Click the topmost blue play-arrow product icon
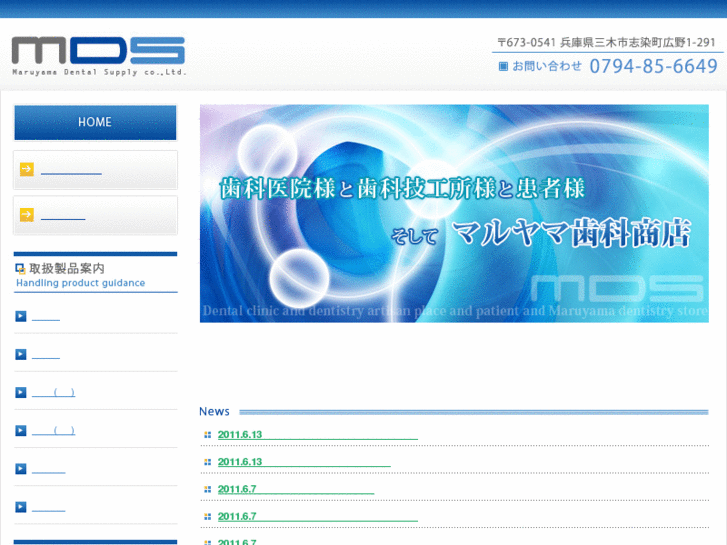Viewport: 727px width, 545px height. pos(21,316)
